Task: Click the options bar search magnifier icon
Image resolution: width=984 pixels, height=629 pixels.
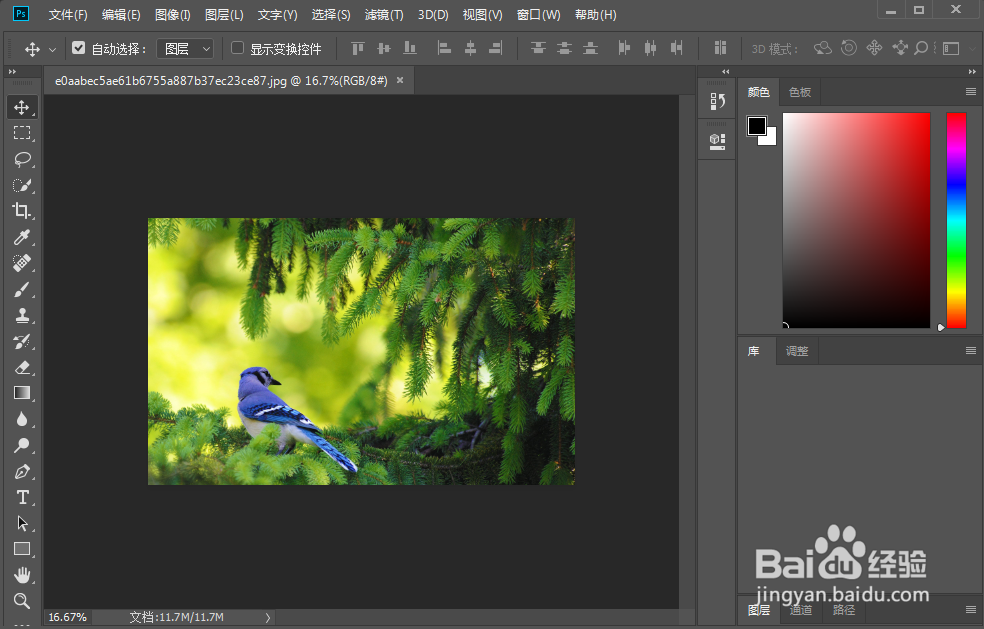Action: pyautogui.click(x=921, y=48)
